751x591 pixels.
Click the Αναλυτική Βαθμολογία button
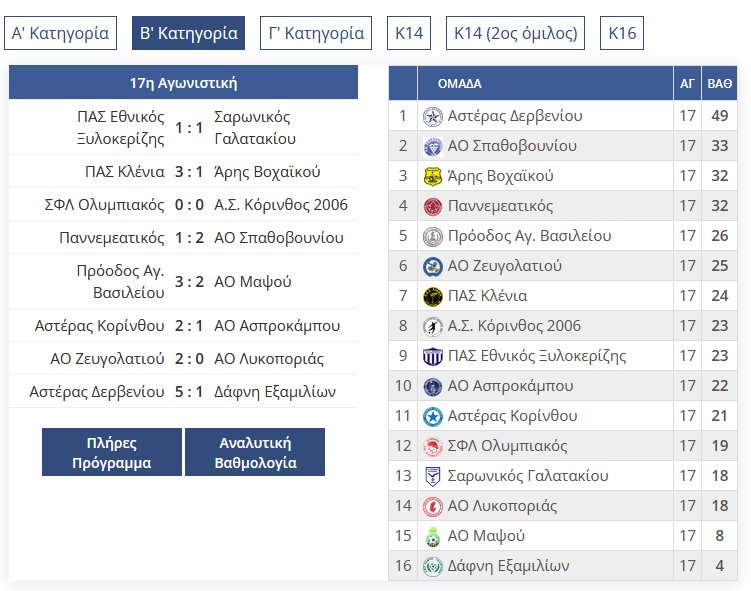point(255,453)
